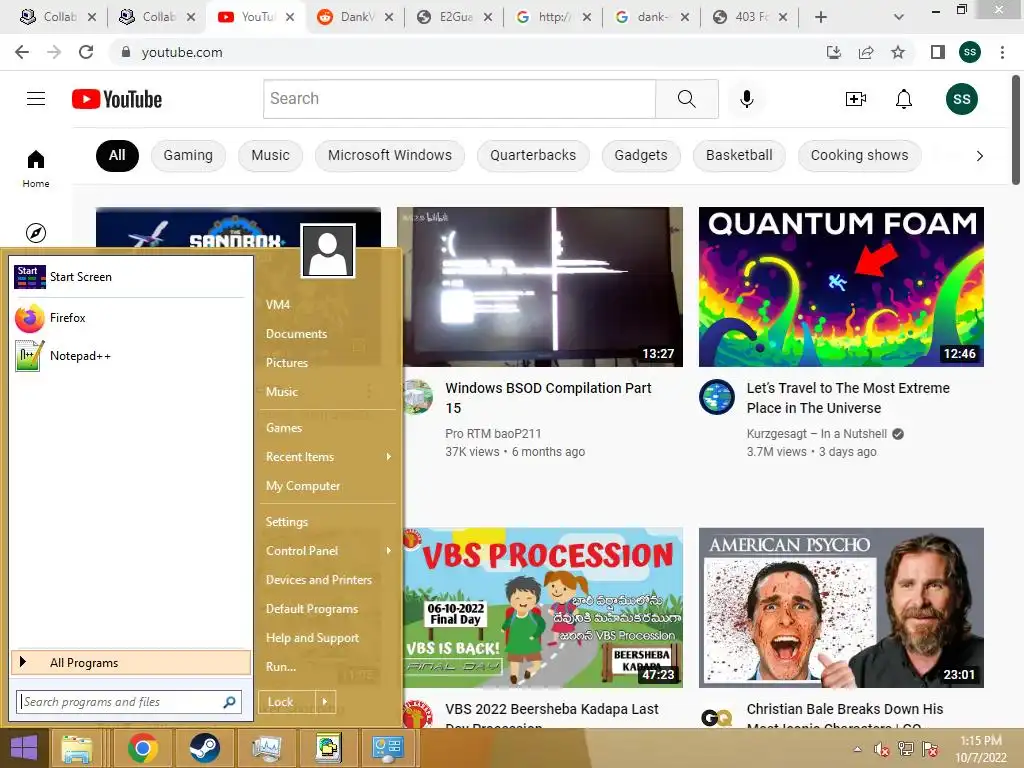Start voice search with the microphone
1024x768 pixels.
tap(746, 99)
